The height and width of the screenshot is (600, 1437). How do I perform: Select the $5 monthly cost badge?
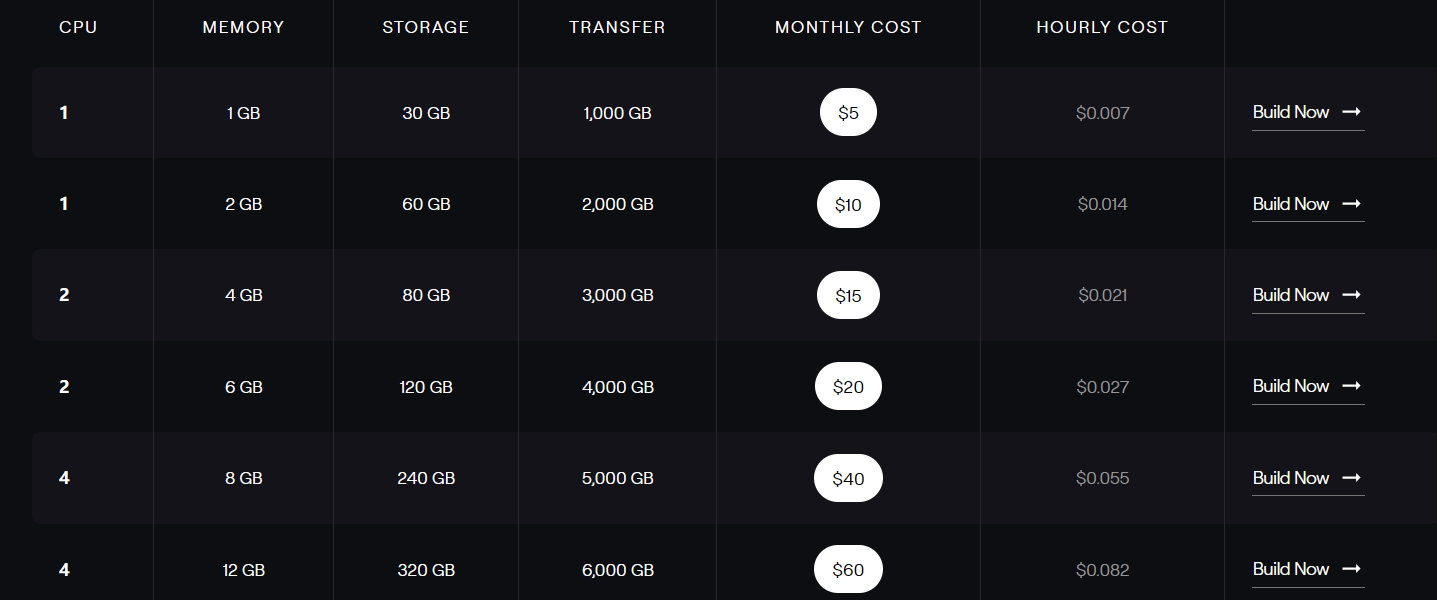click(x=848, y=113)
